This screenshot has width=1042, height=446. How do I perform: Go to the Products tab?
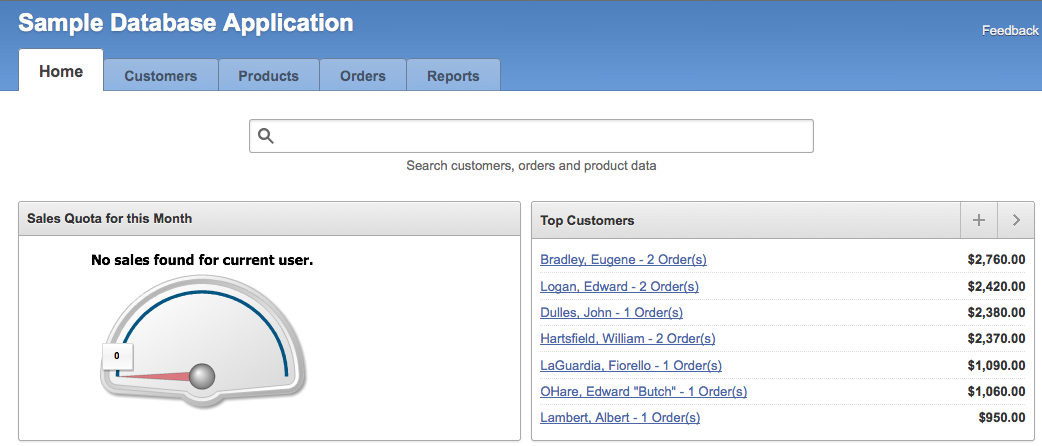(x=268, y=76)
